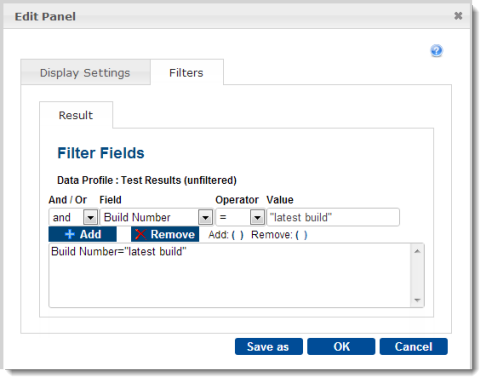Add a closing parenthesis link
Image resolution: width=485 pixels, height=382 pixels.
[242, 235]
